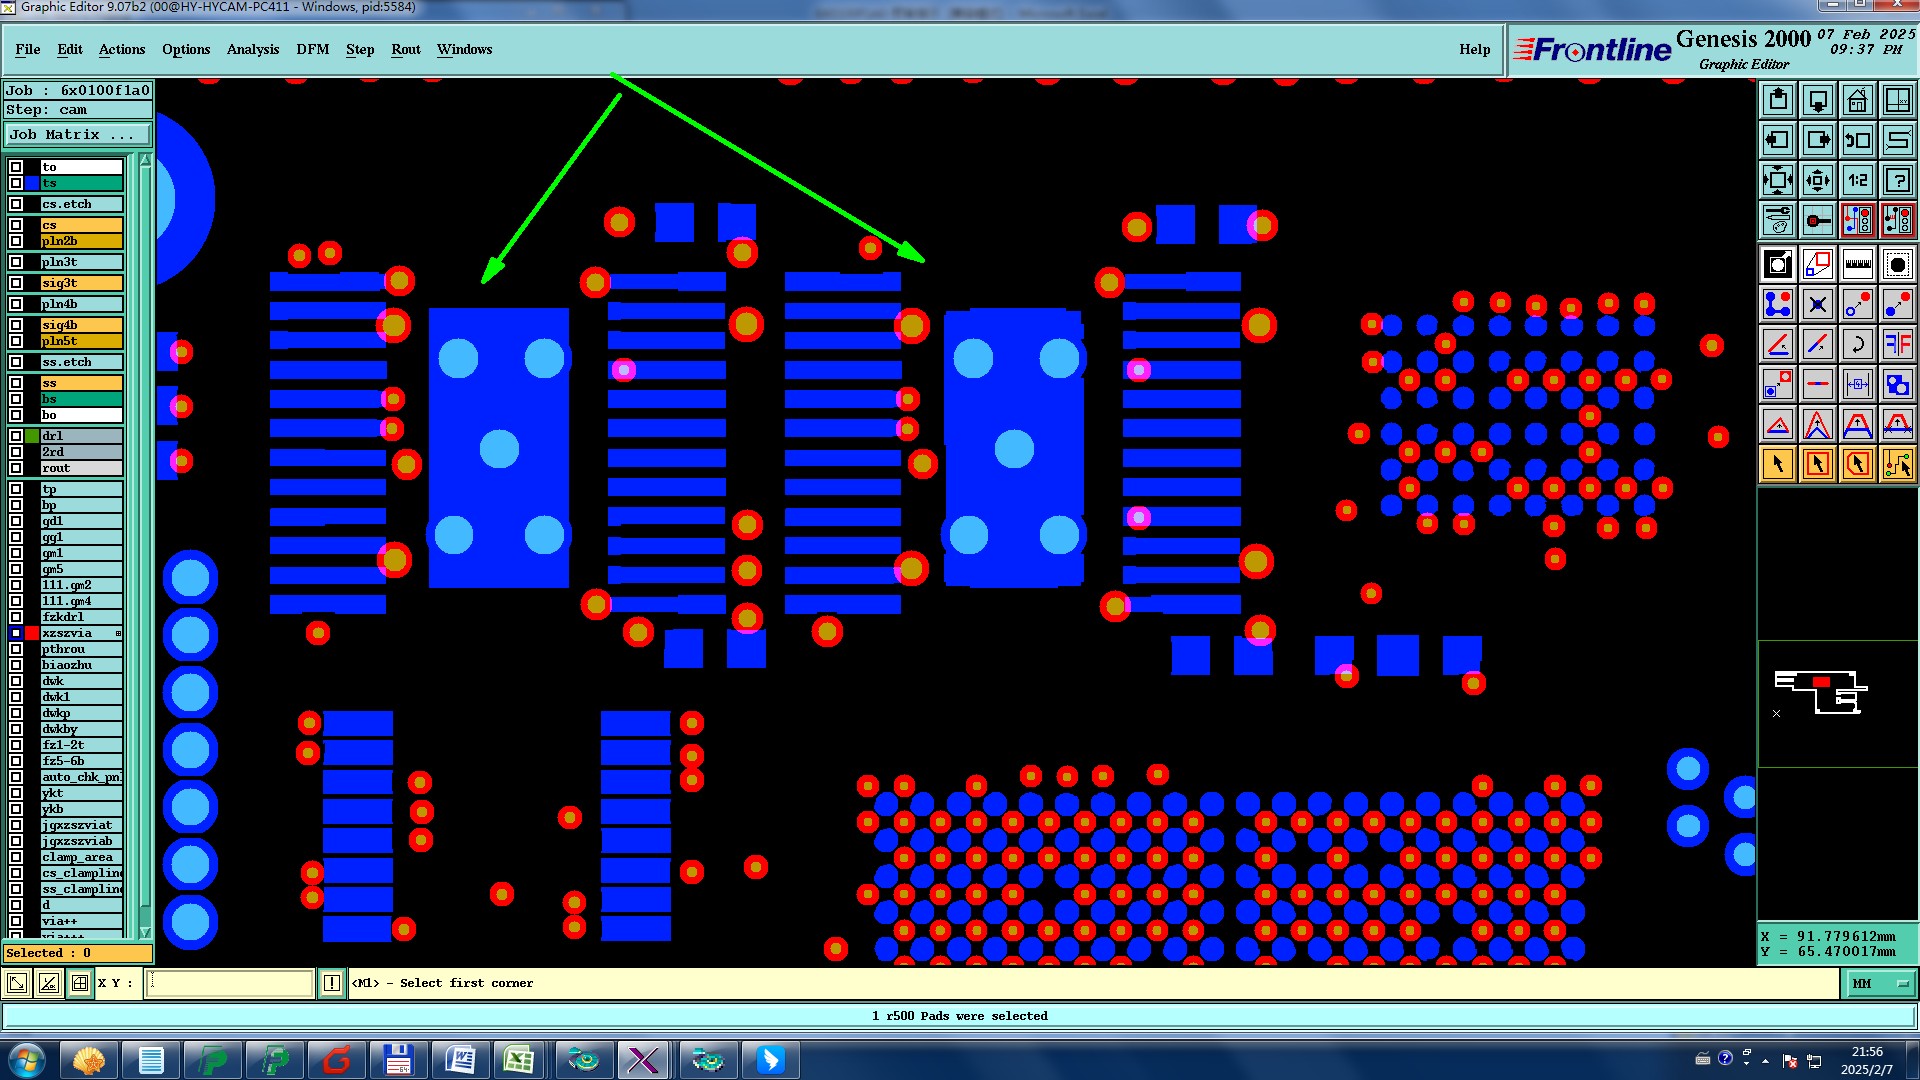Choose the plain arrow selection tool

[x=1778, y=464]
